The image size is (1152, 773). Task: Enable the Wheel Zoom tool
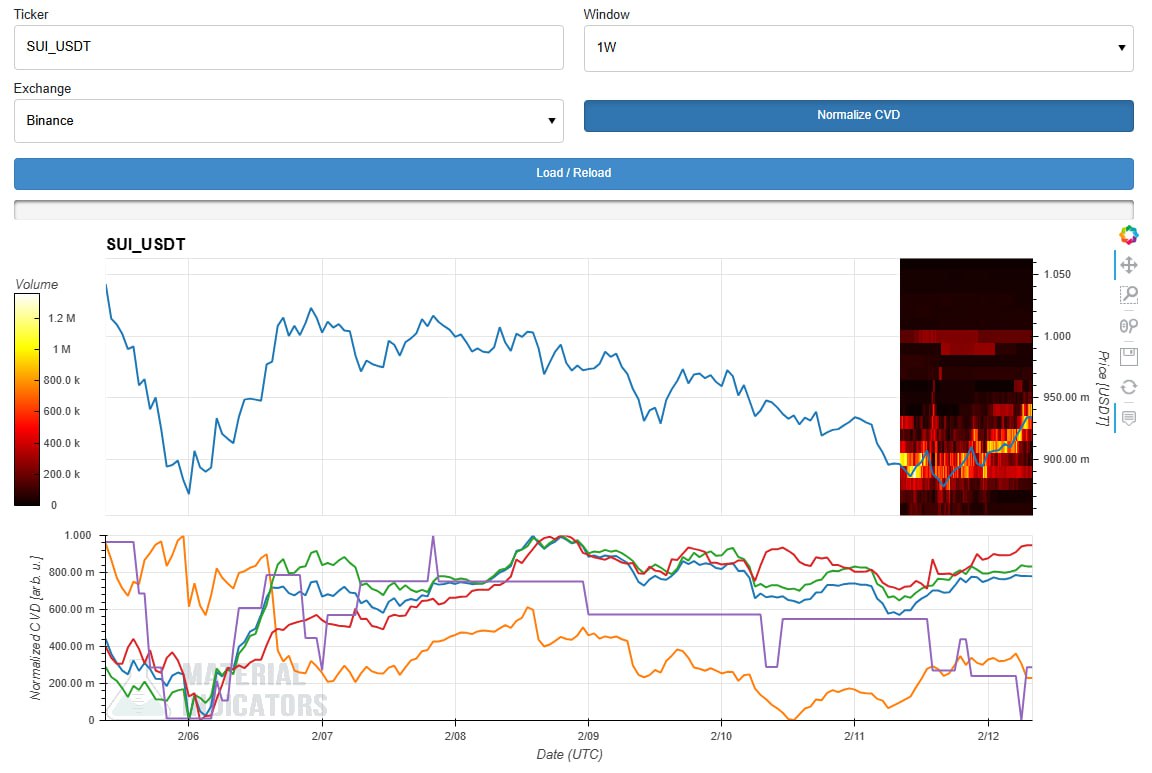pyautogui.click(x=1128, y=326)
